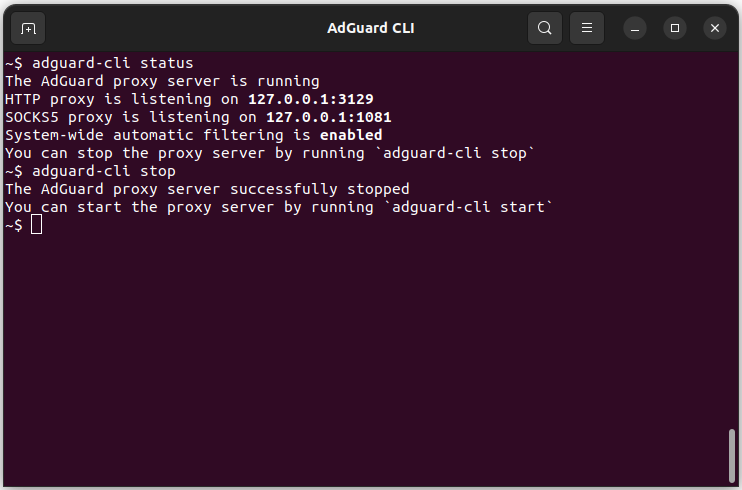Click the backticked `adguard-cli stop` hint
This screenshot has width=742, height=490.
click(461, 153)
